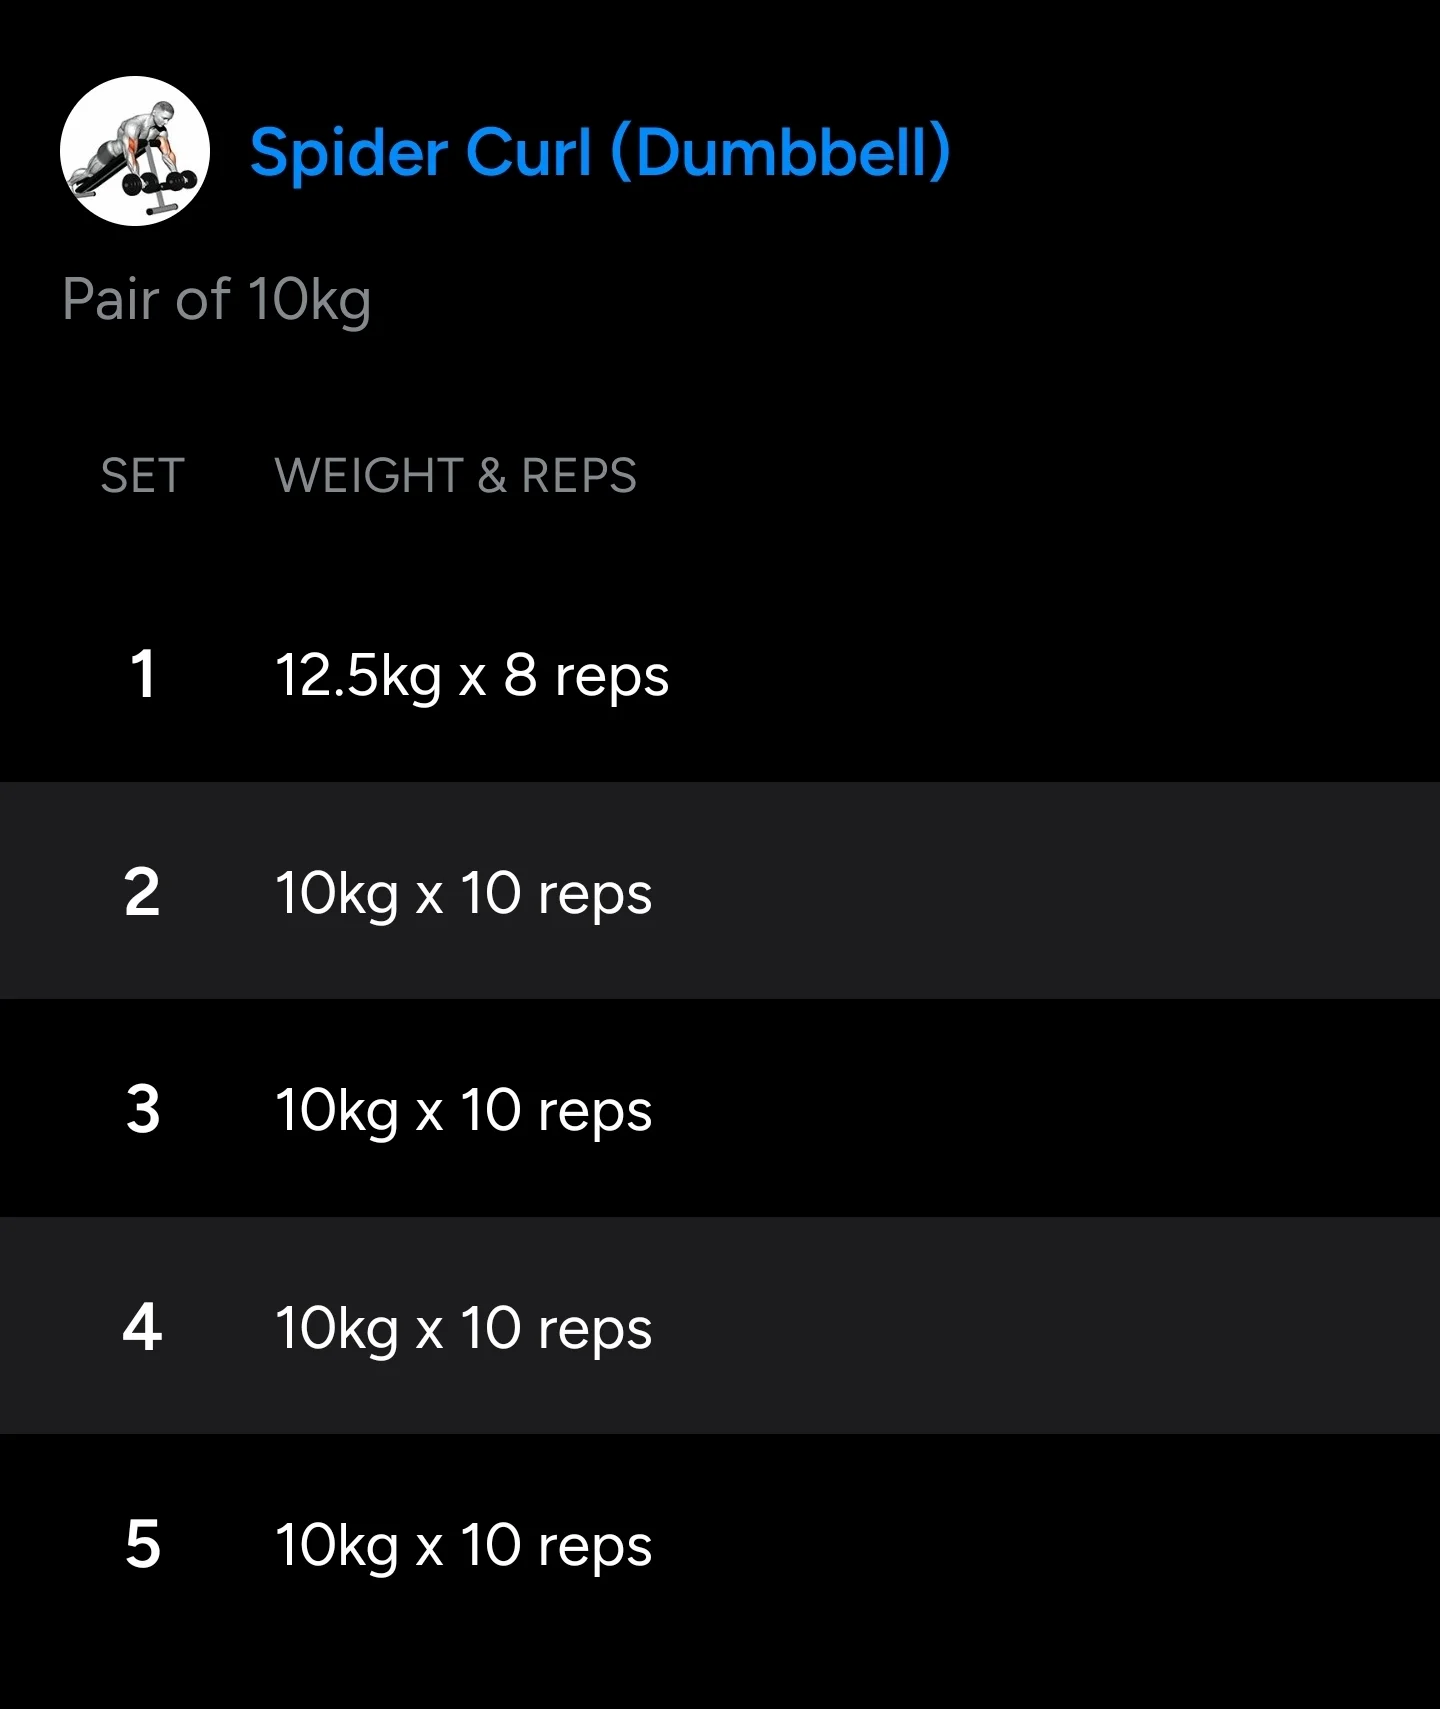This screenshot has width=1440, height=1709.
Task: Tap the 10kg weight in set 3
Action: coord(336,1110)
